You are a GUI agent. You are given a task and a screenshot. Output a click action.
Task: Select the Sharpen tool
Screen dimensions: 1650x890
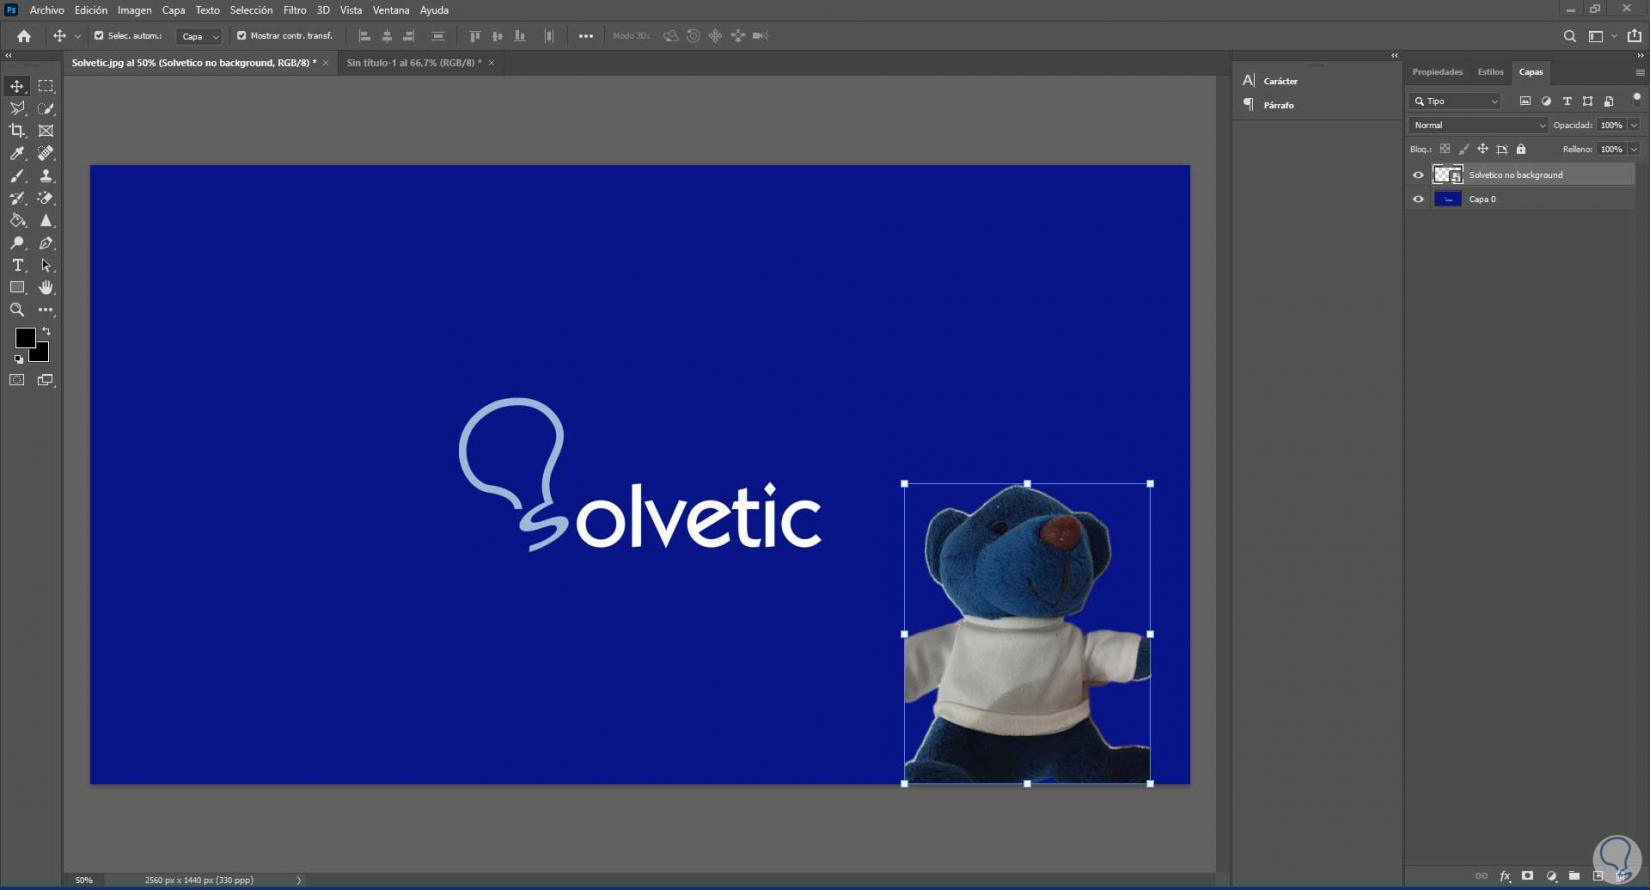point(46,220)
